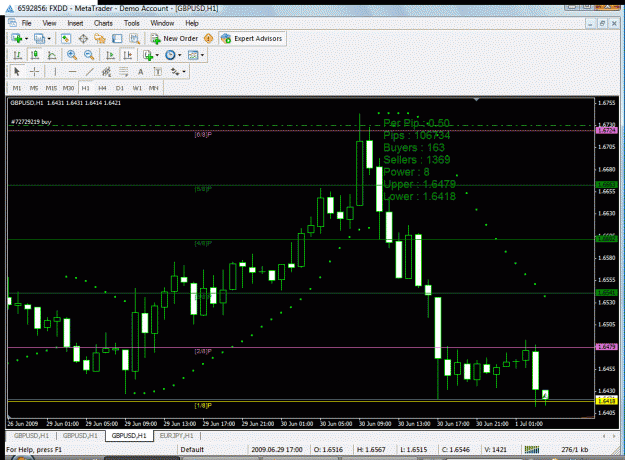Viewport: 625px width, 460px height.
Task: Switch timeframe to M1
Action: 17,88
